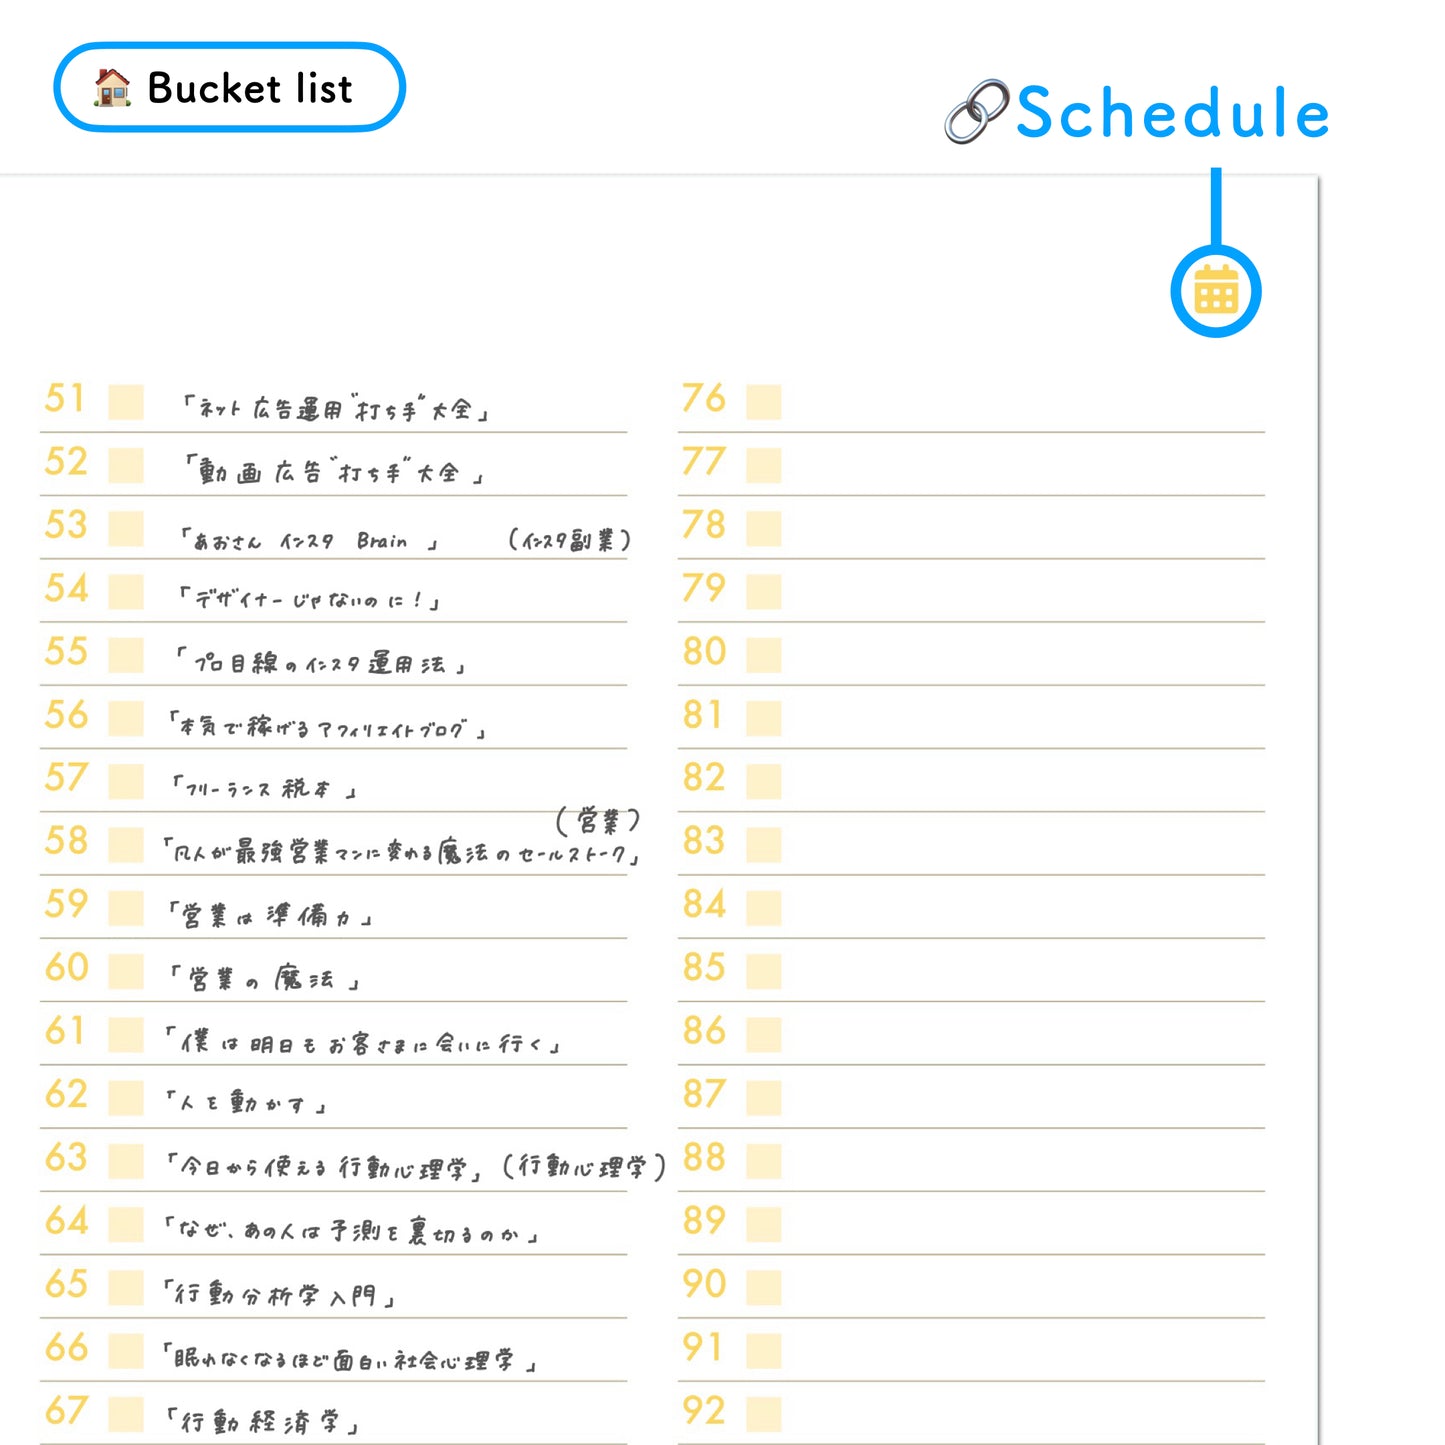Open the Schedule link
Image resolution: width=1445 pixels, height=1445 pixels.
(1171, 112)
